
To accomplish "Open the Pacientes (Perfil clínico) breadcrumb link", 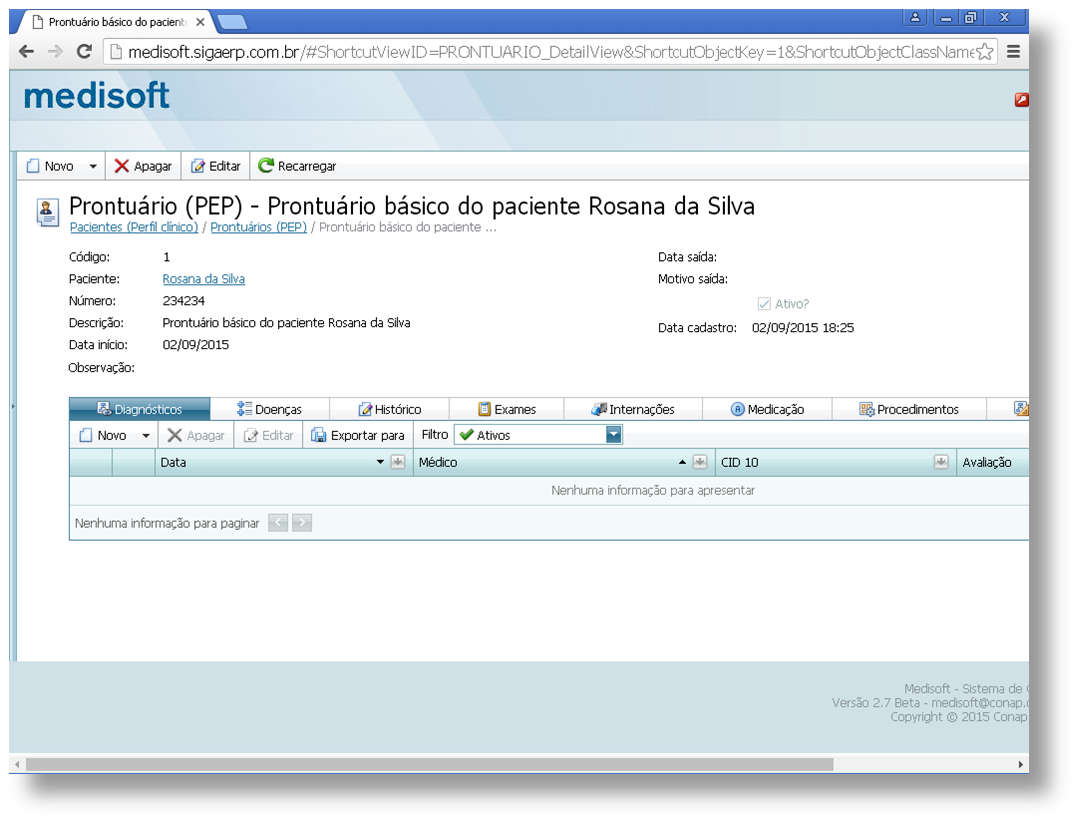I will (x=134, y=228).
